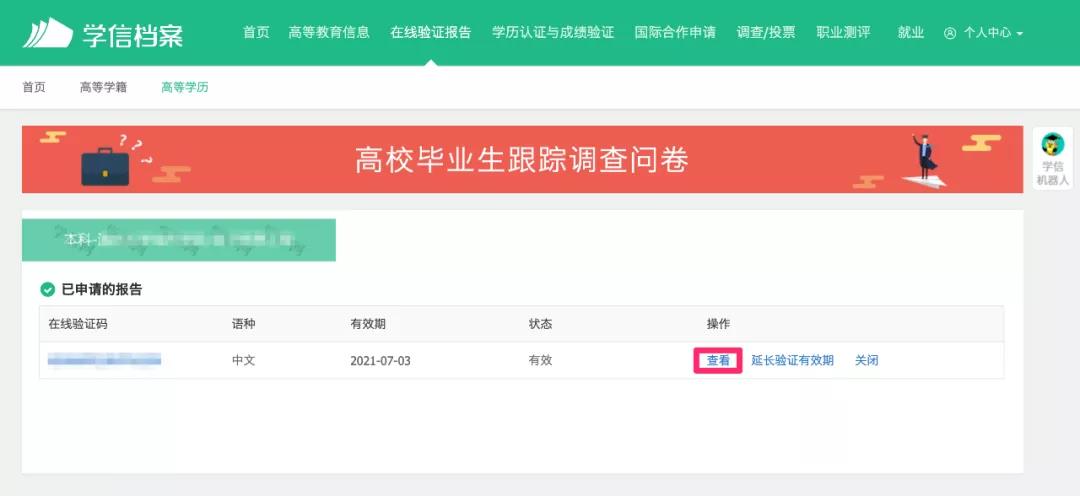Click 关闭 to close the report
This screenshot has width=1080, height=496.
tap(866, 361)
